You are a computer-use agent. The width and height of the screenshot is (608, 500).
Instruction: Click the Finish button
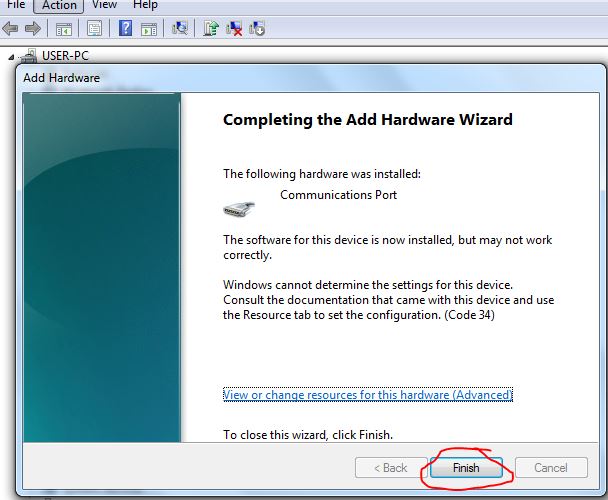point(466,468)
